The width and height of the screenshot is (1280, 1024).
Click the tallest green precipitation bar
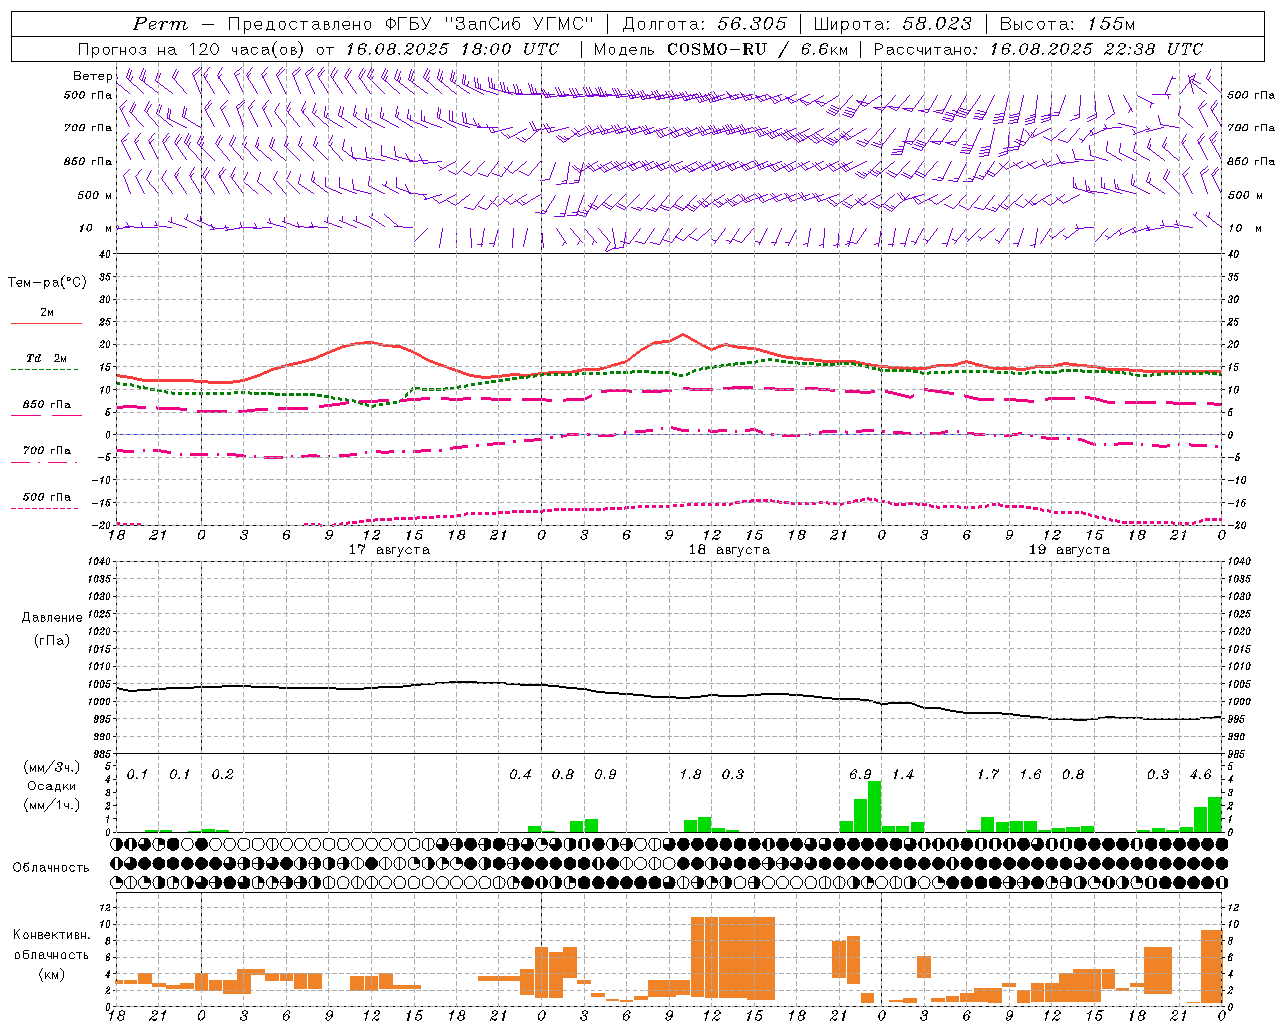click(x=875, y=806)
